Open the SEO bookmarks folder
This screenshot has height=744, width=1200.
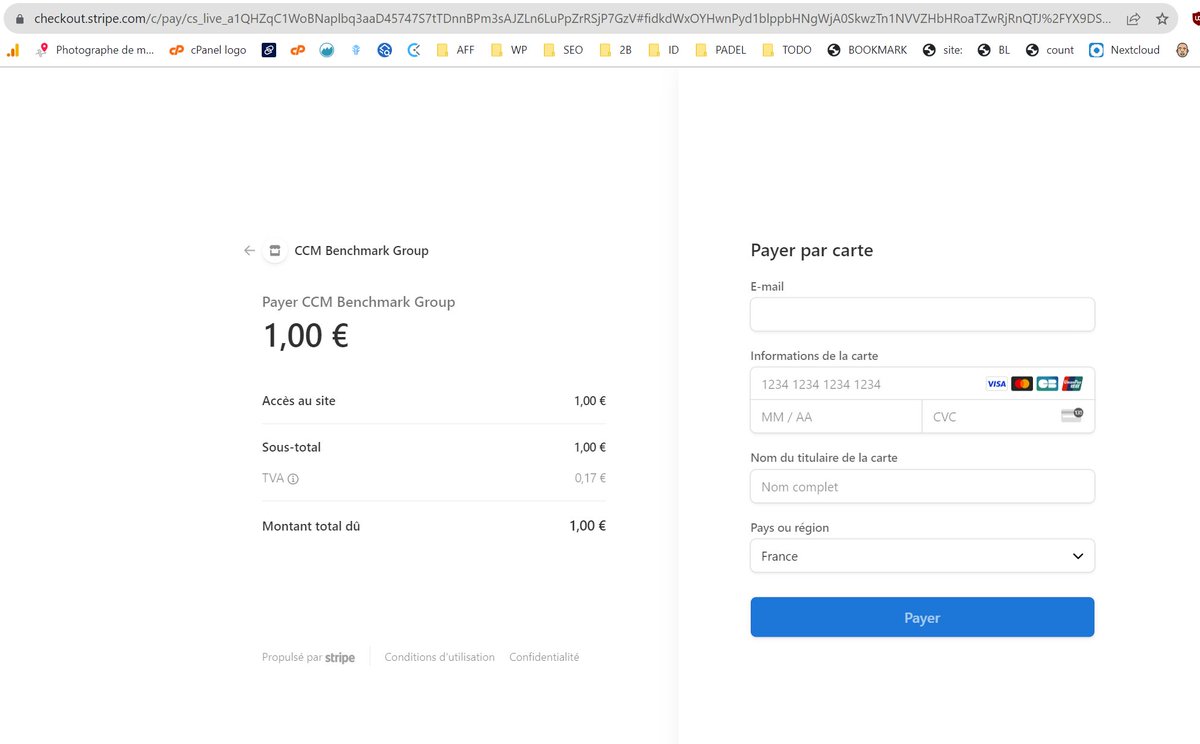pyautogui.click(x=562, y=50)
